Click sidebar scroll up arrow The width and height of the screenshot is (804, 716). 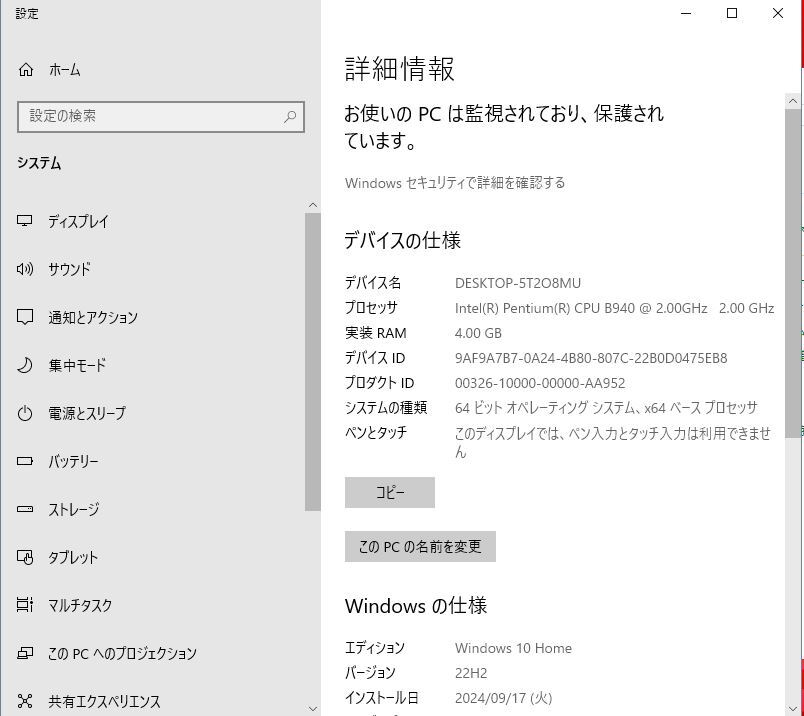[x=313, y=205]
